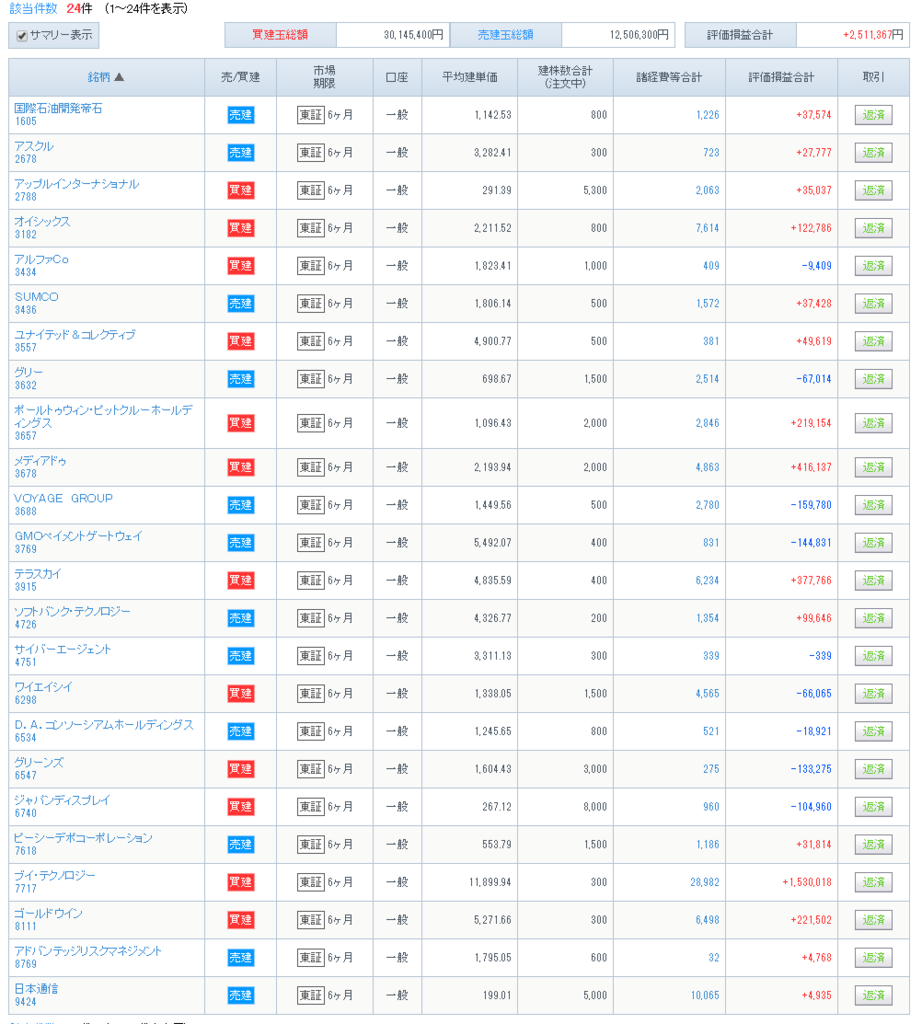The image size is (922, 1024).
Task: Open VOYAGE GROUP stock link
Action: click(x=63, y=498)
